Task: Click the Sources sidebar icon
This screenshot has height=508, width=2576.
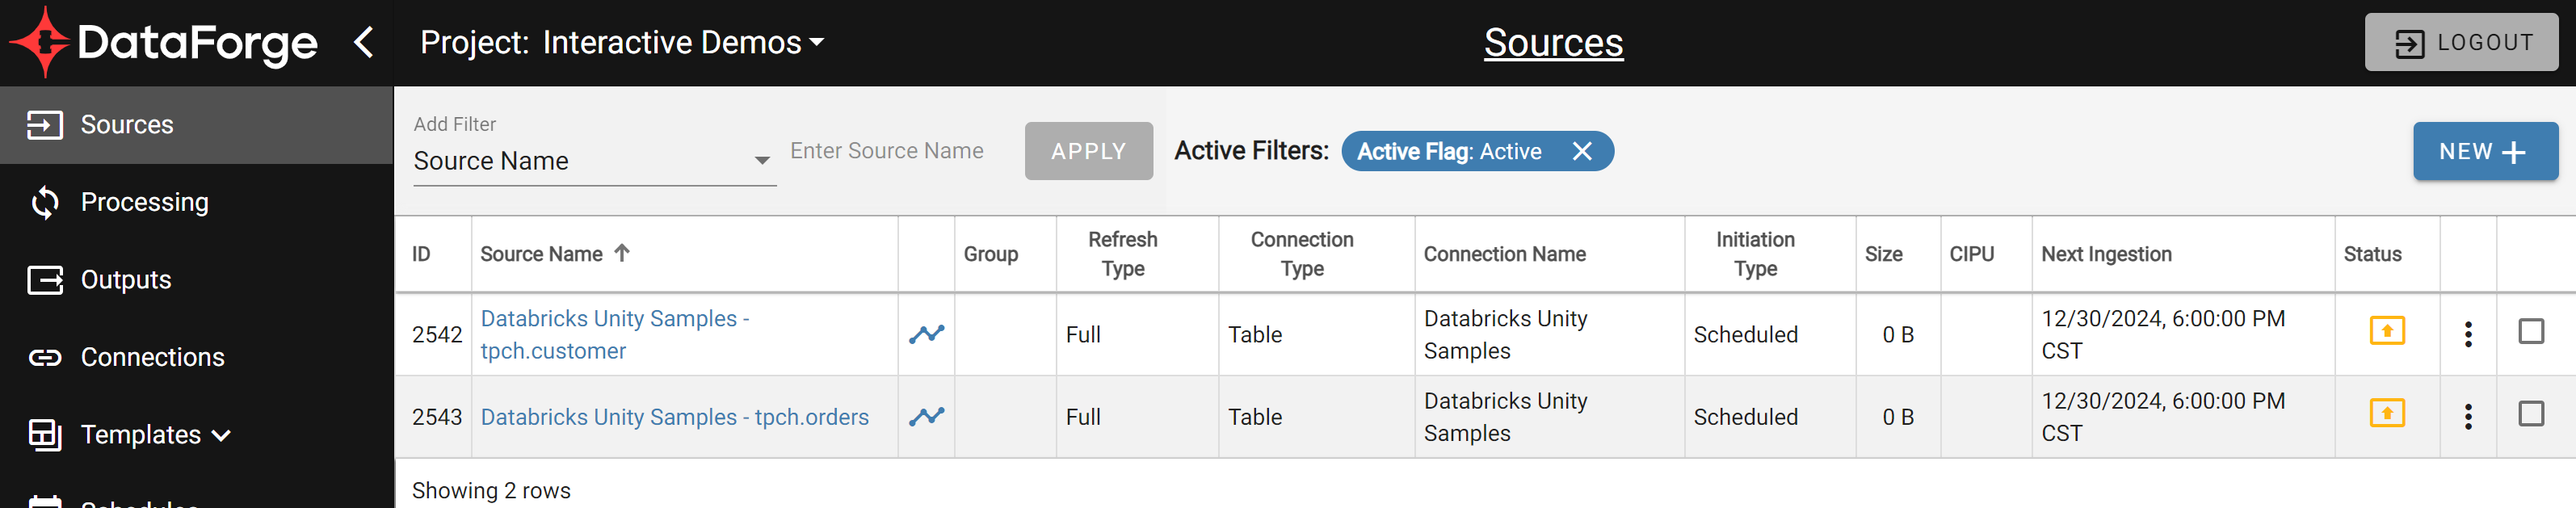Action: [x=45, y=125]
